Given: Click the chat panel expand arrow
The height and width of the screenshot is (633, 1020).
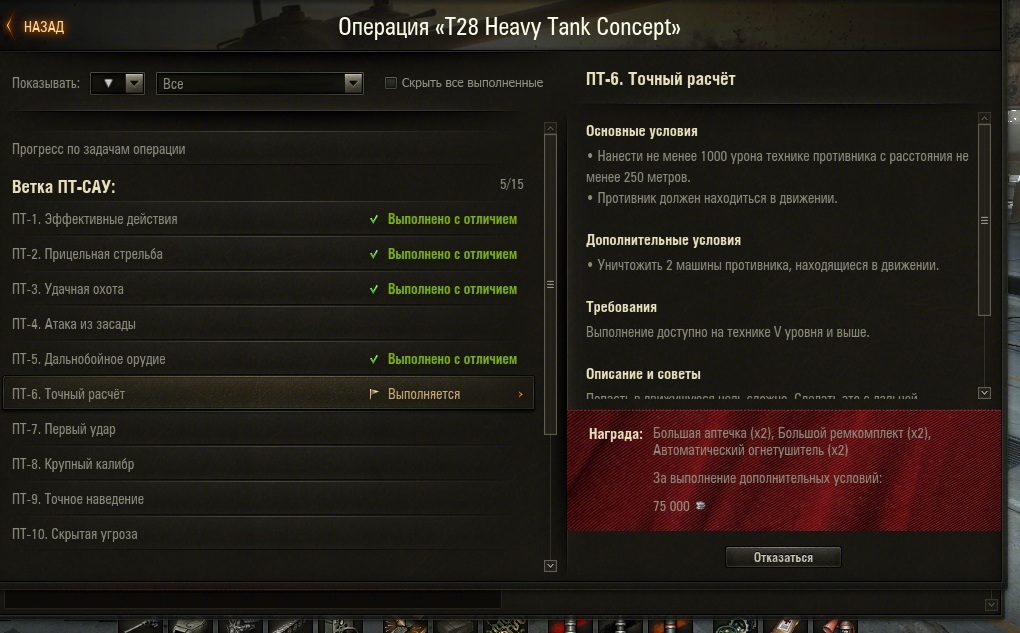Looking at the screenshot, I should click(x=991, y=605).
